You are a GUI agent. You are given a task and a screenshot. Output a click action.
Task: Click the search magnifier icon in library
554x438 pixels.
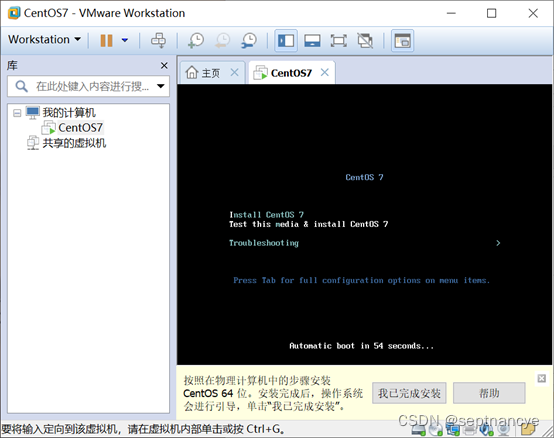pos(21,86)
